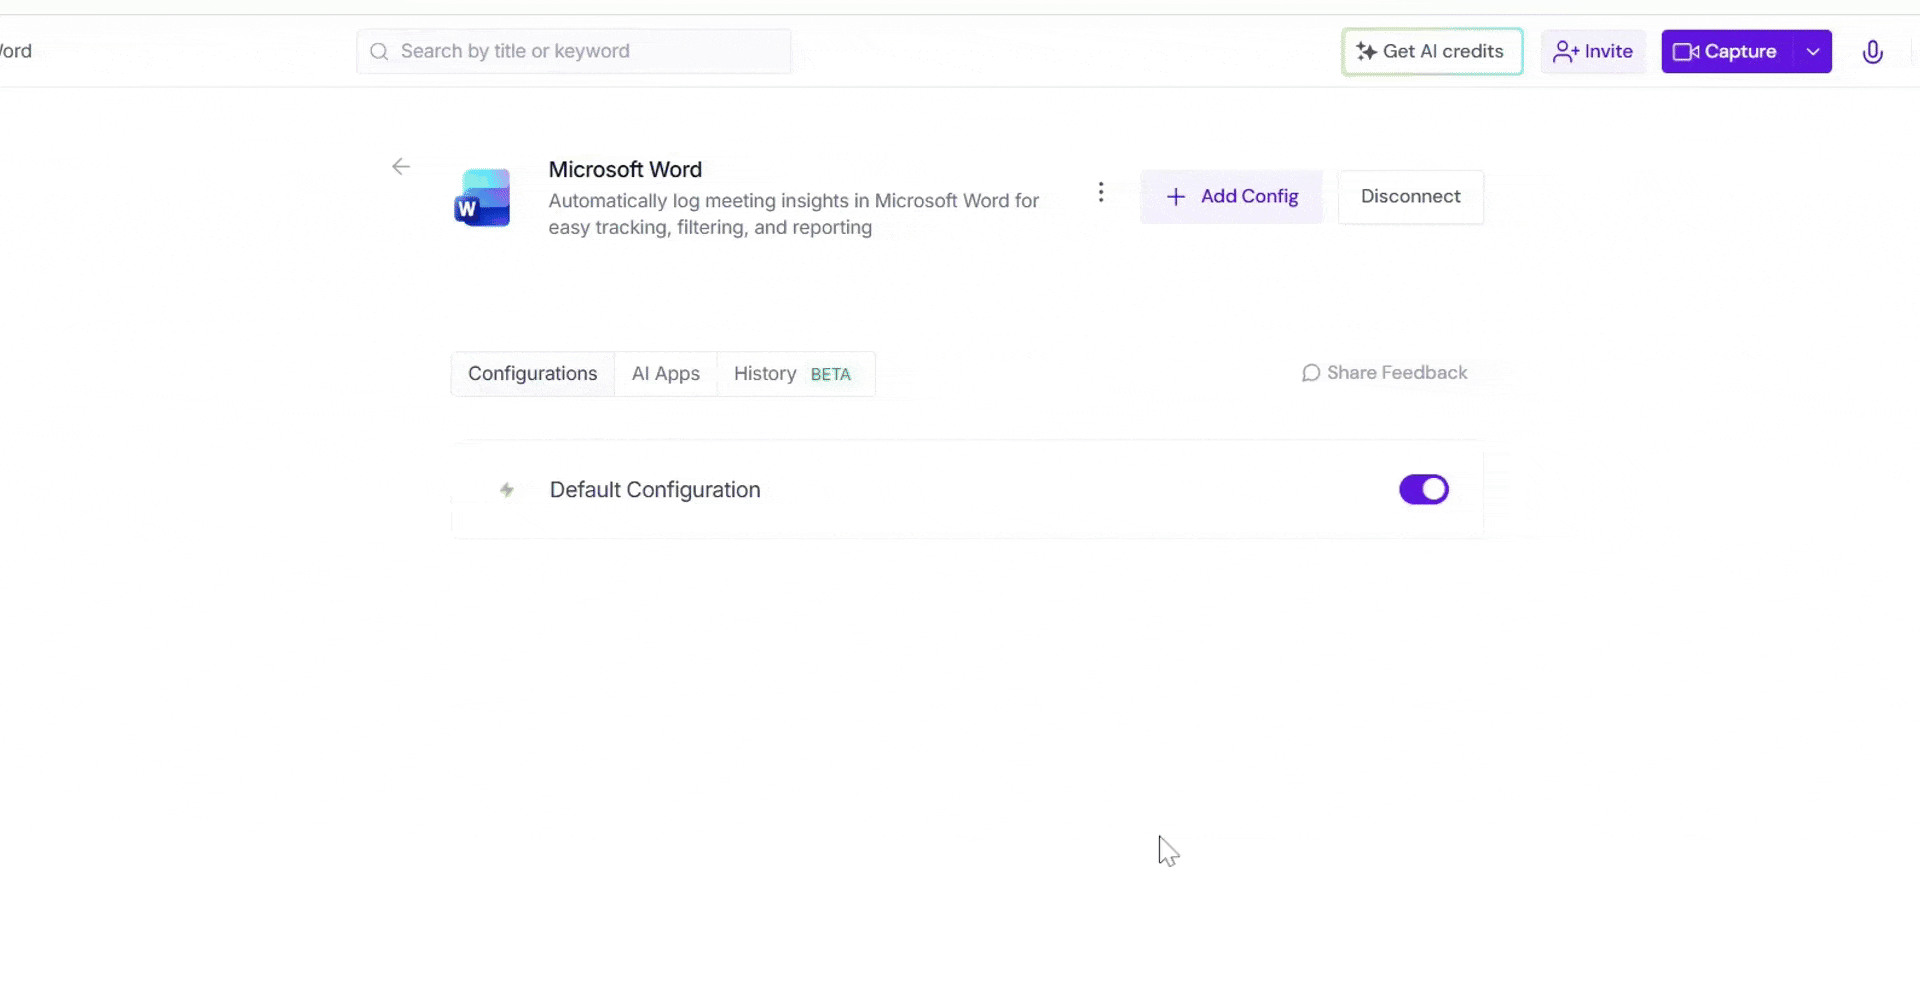Activate the microphone icon in the top bar

(x=1872, y=52)
